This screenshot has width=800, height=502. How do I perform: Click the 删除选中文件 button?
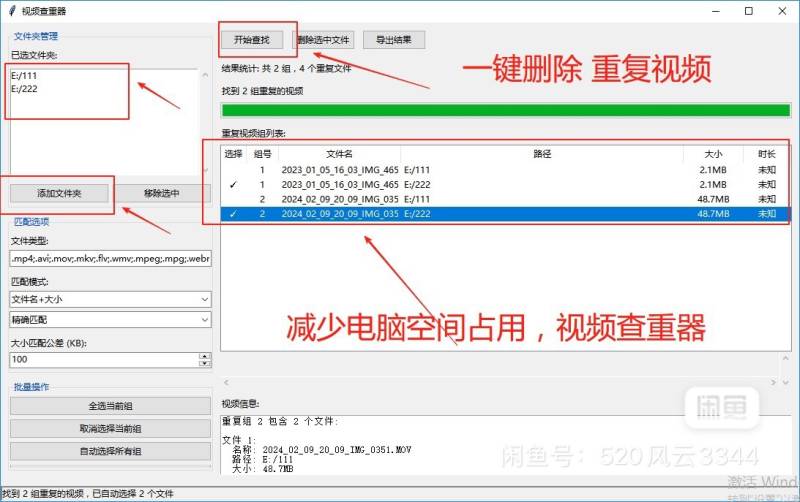322,40
